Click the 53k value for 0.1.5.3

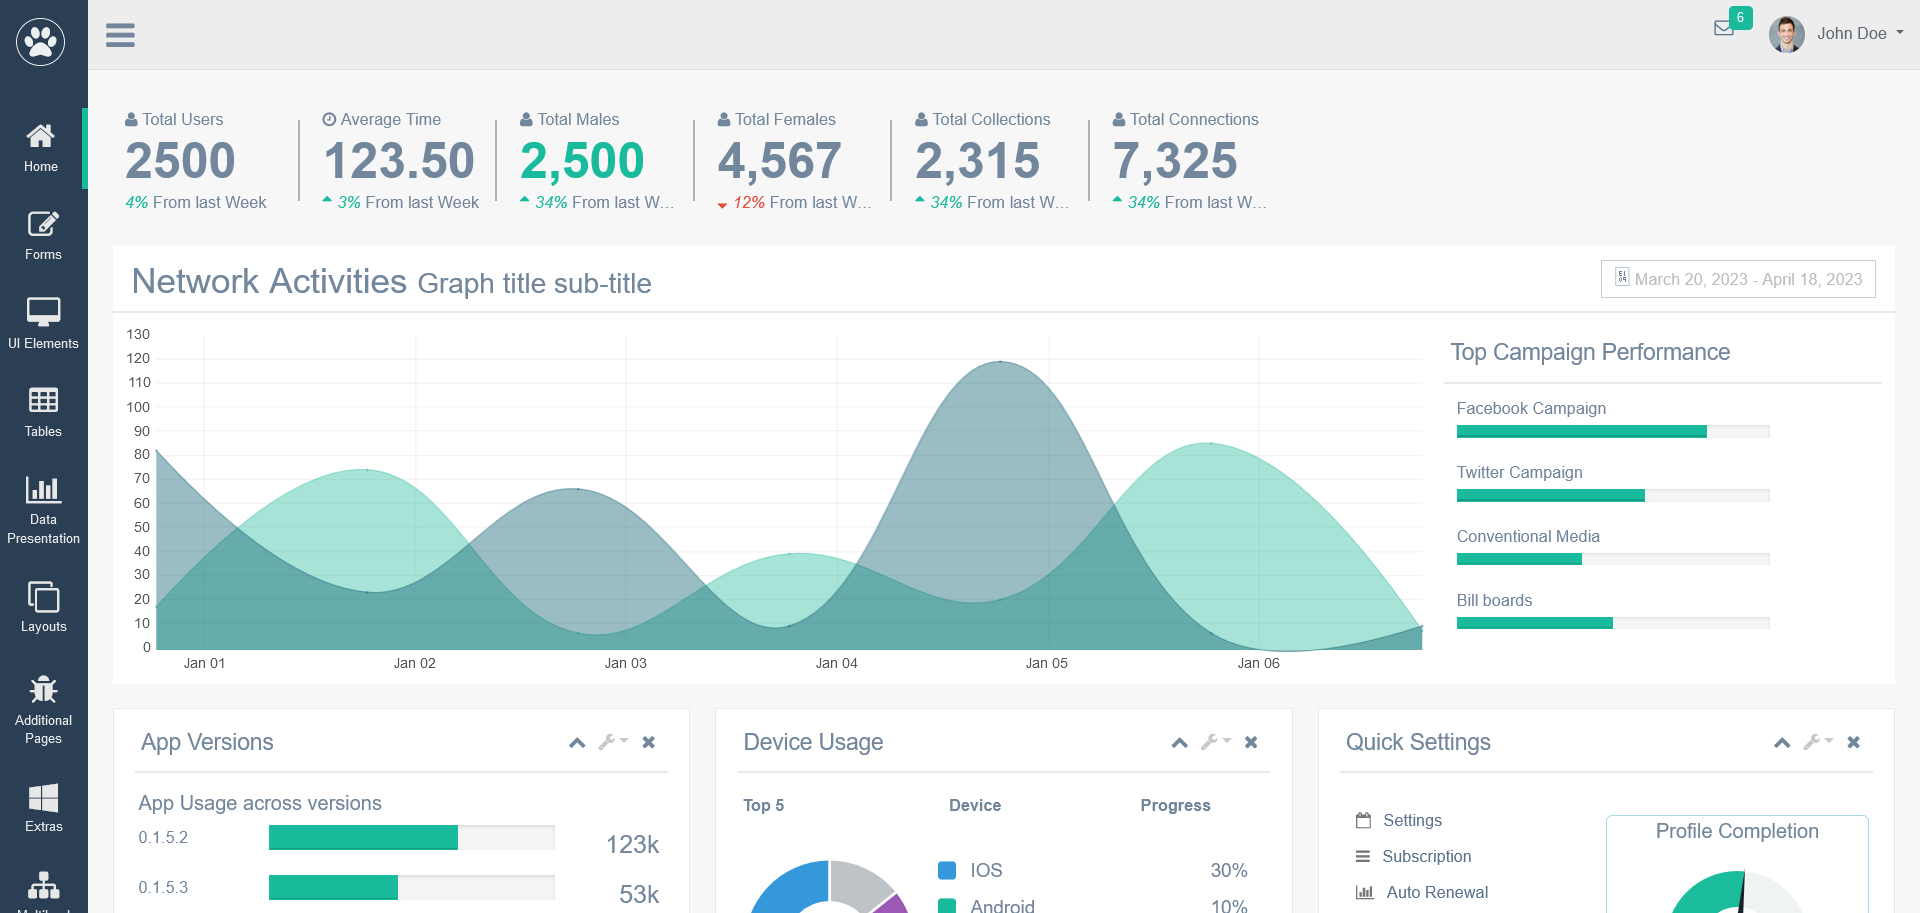(x=639, y=895)
